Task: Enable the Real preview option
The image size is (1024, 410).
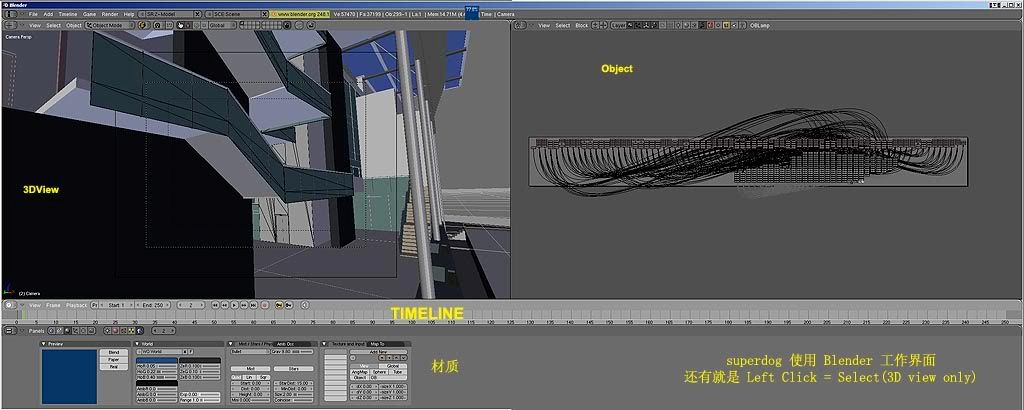Action: [113, 367]
